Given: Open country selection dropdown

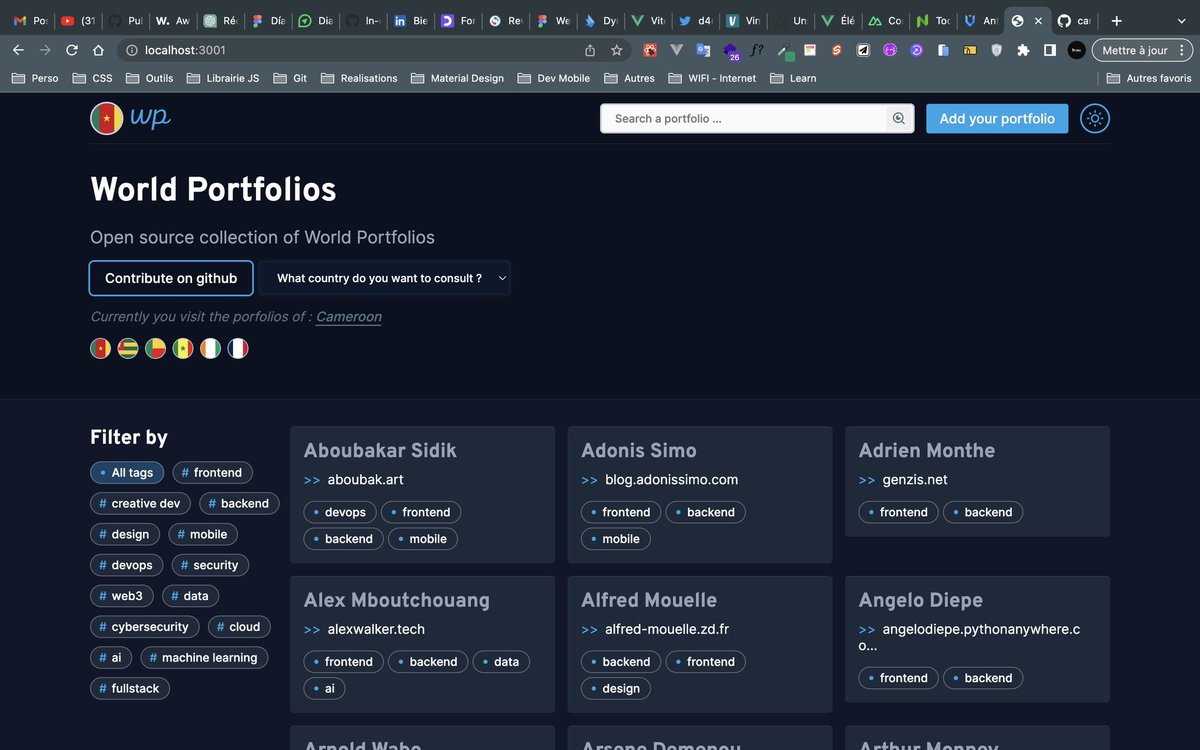Looking at the screenshot, I should tap(385, 278).
